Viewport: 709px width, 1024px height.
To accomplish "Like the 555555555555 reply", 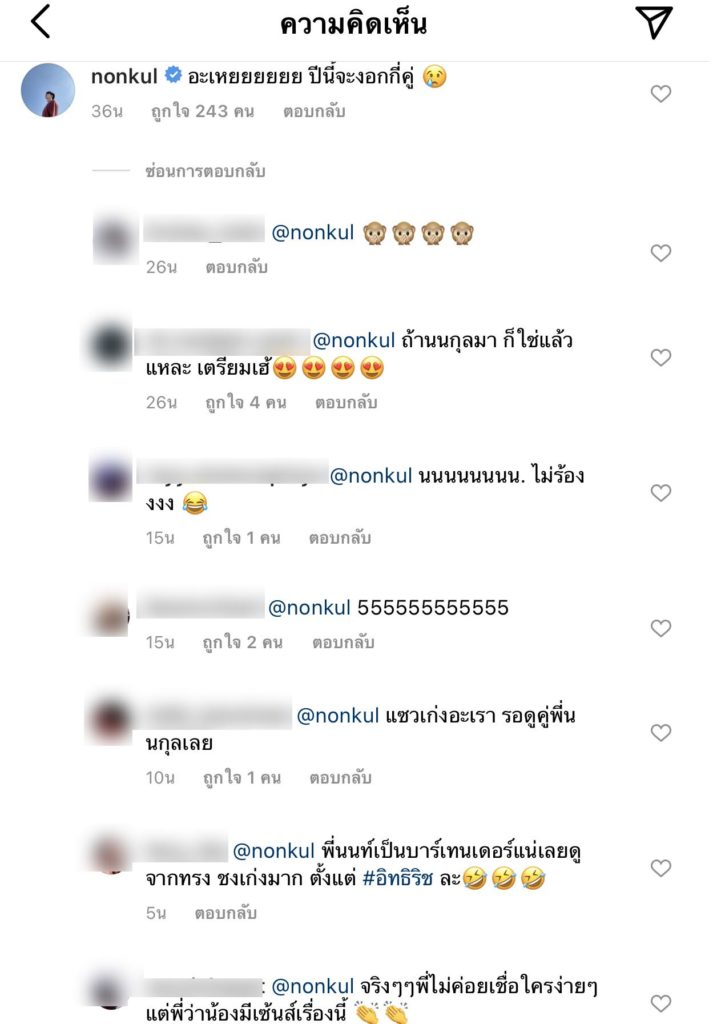I will (x=661, y=628).
